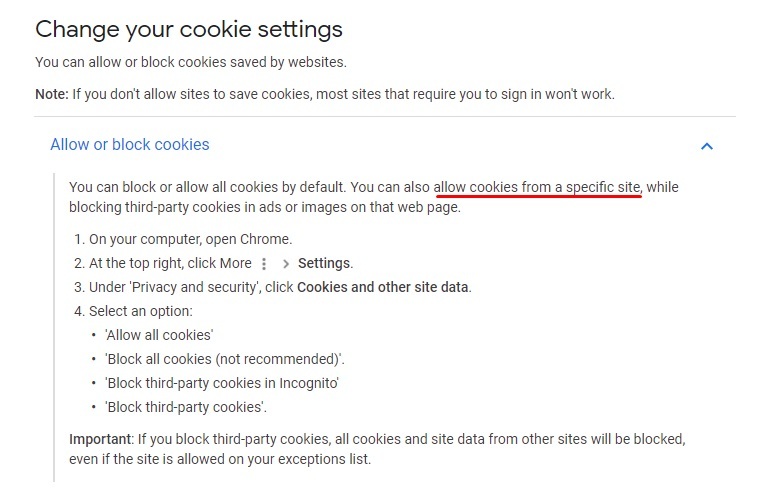
Task: Collapse the section with the up chevron
Action: [x=706, y=146]
